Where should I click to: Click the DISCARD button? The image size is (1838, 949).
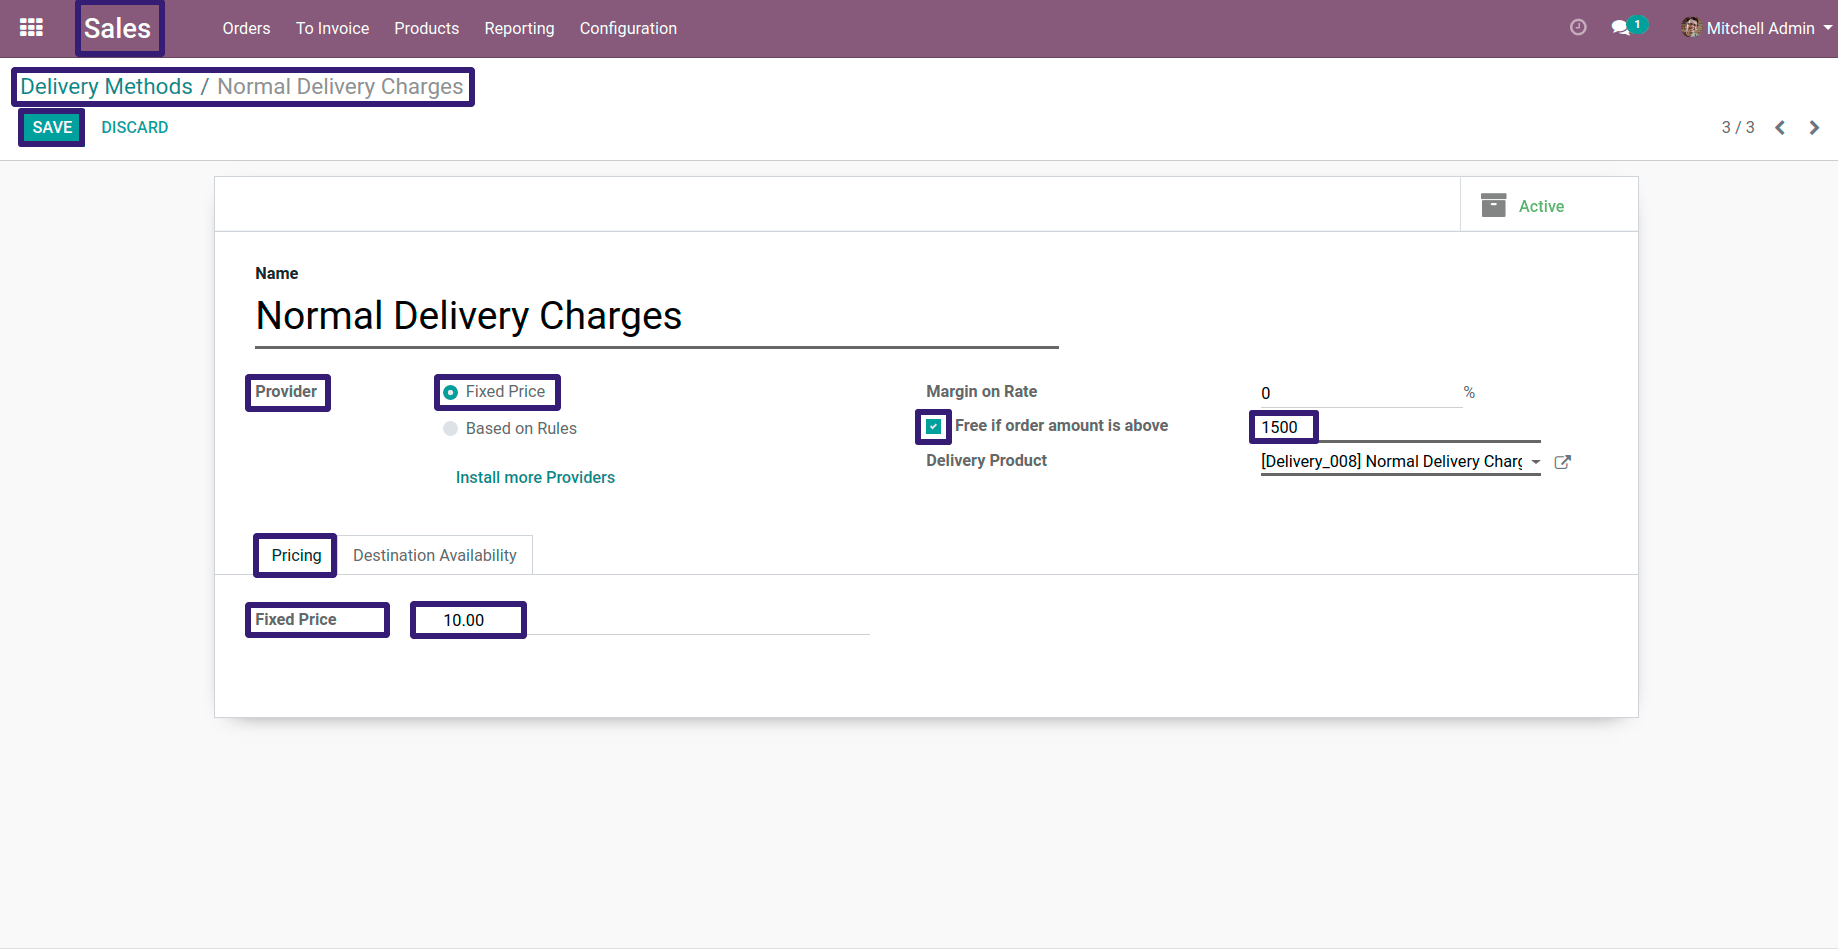[x=135, y=127]
